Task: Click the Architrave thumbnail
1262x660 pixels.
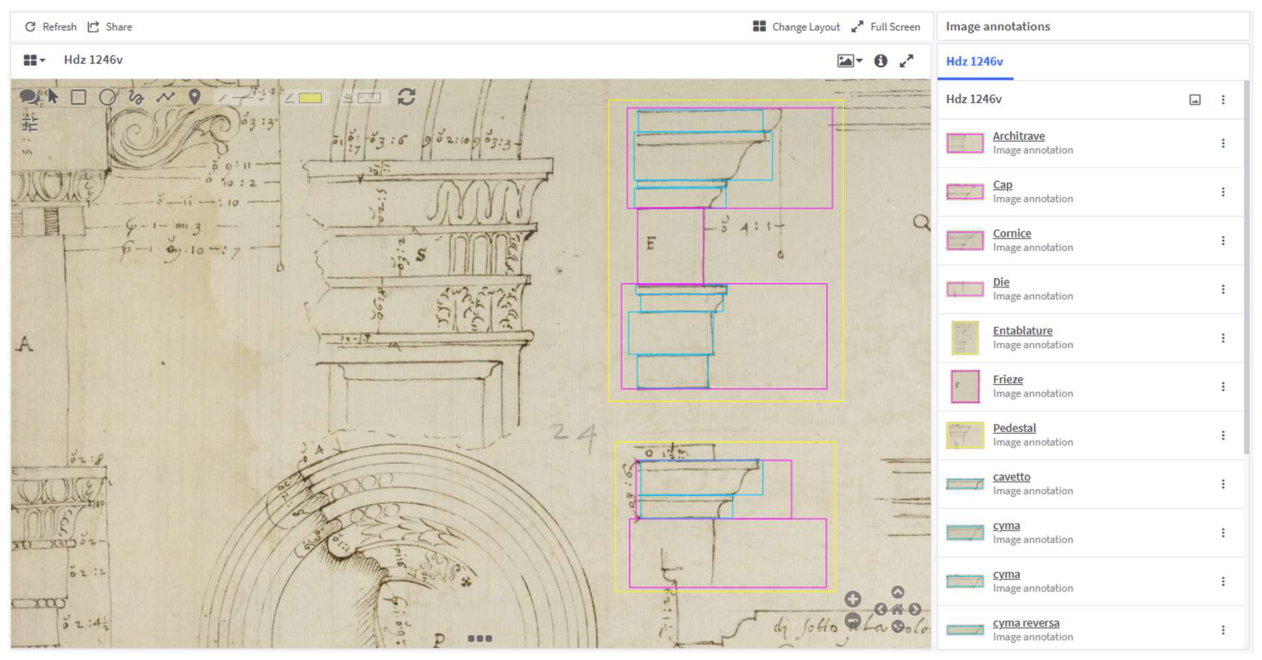Action: point(965,143)
